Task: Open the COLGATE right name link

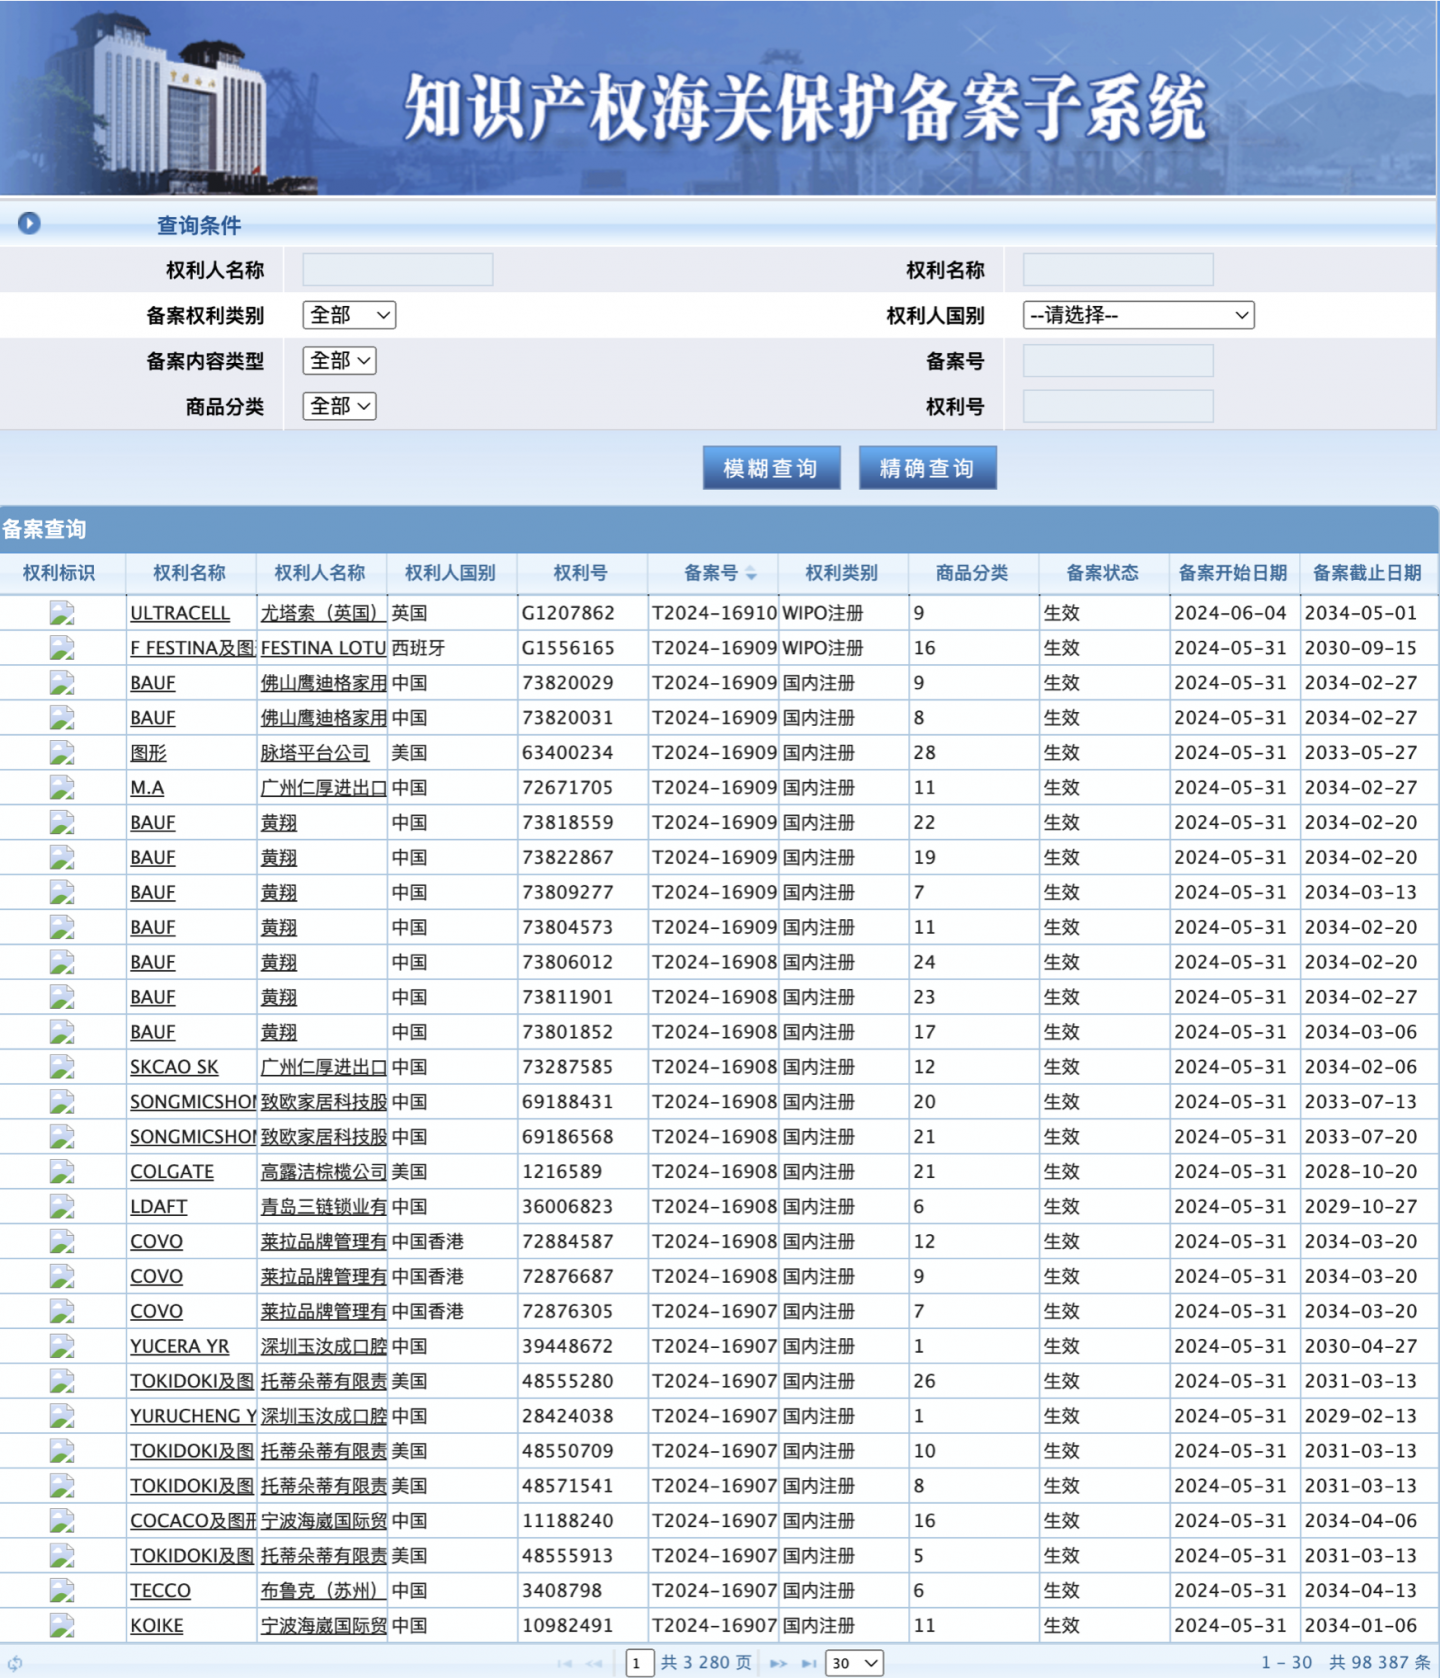Action: [x=172, y=1172]
